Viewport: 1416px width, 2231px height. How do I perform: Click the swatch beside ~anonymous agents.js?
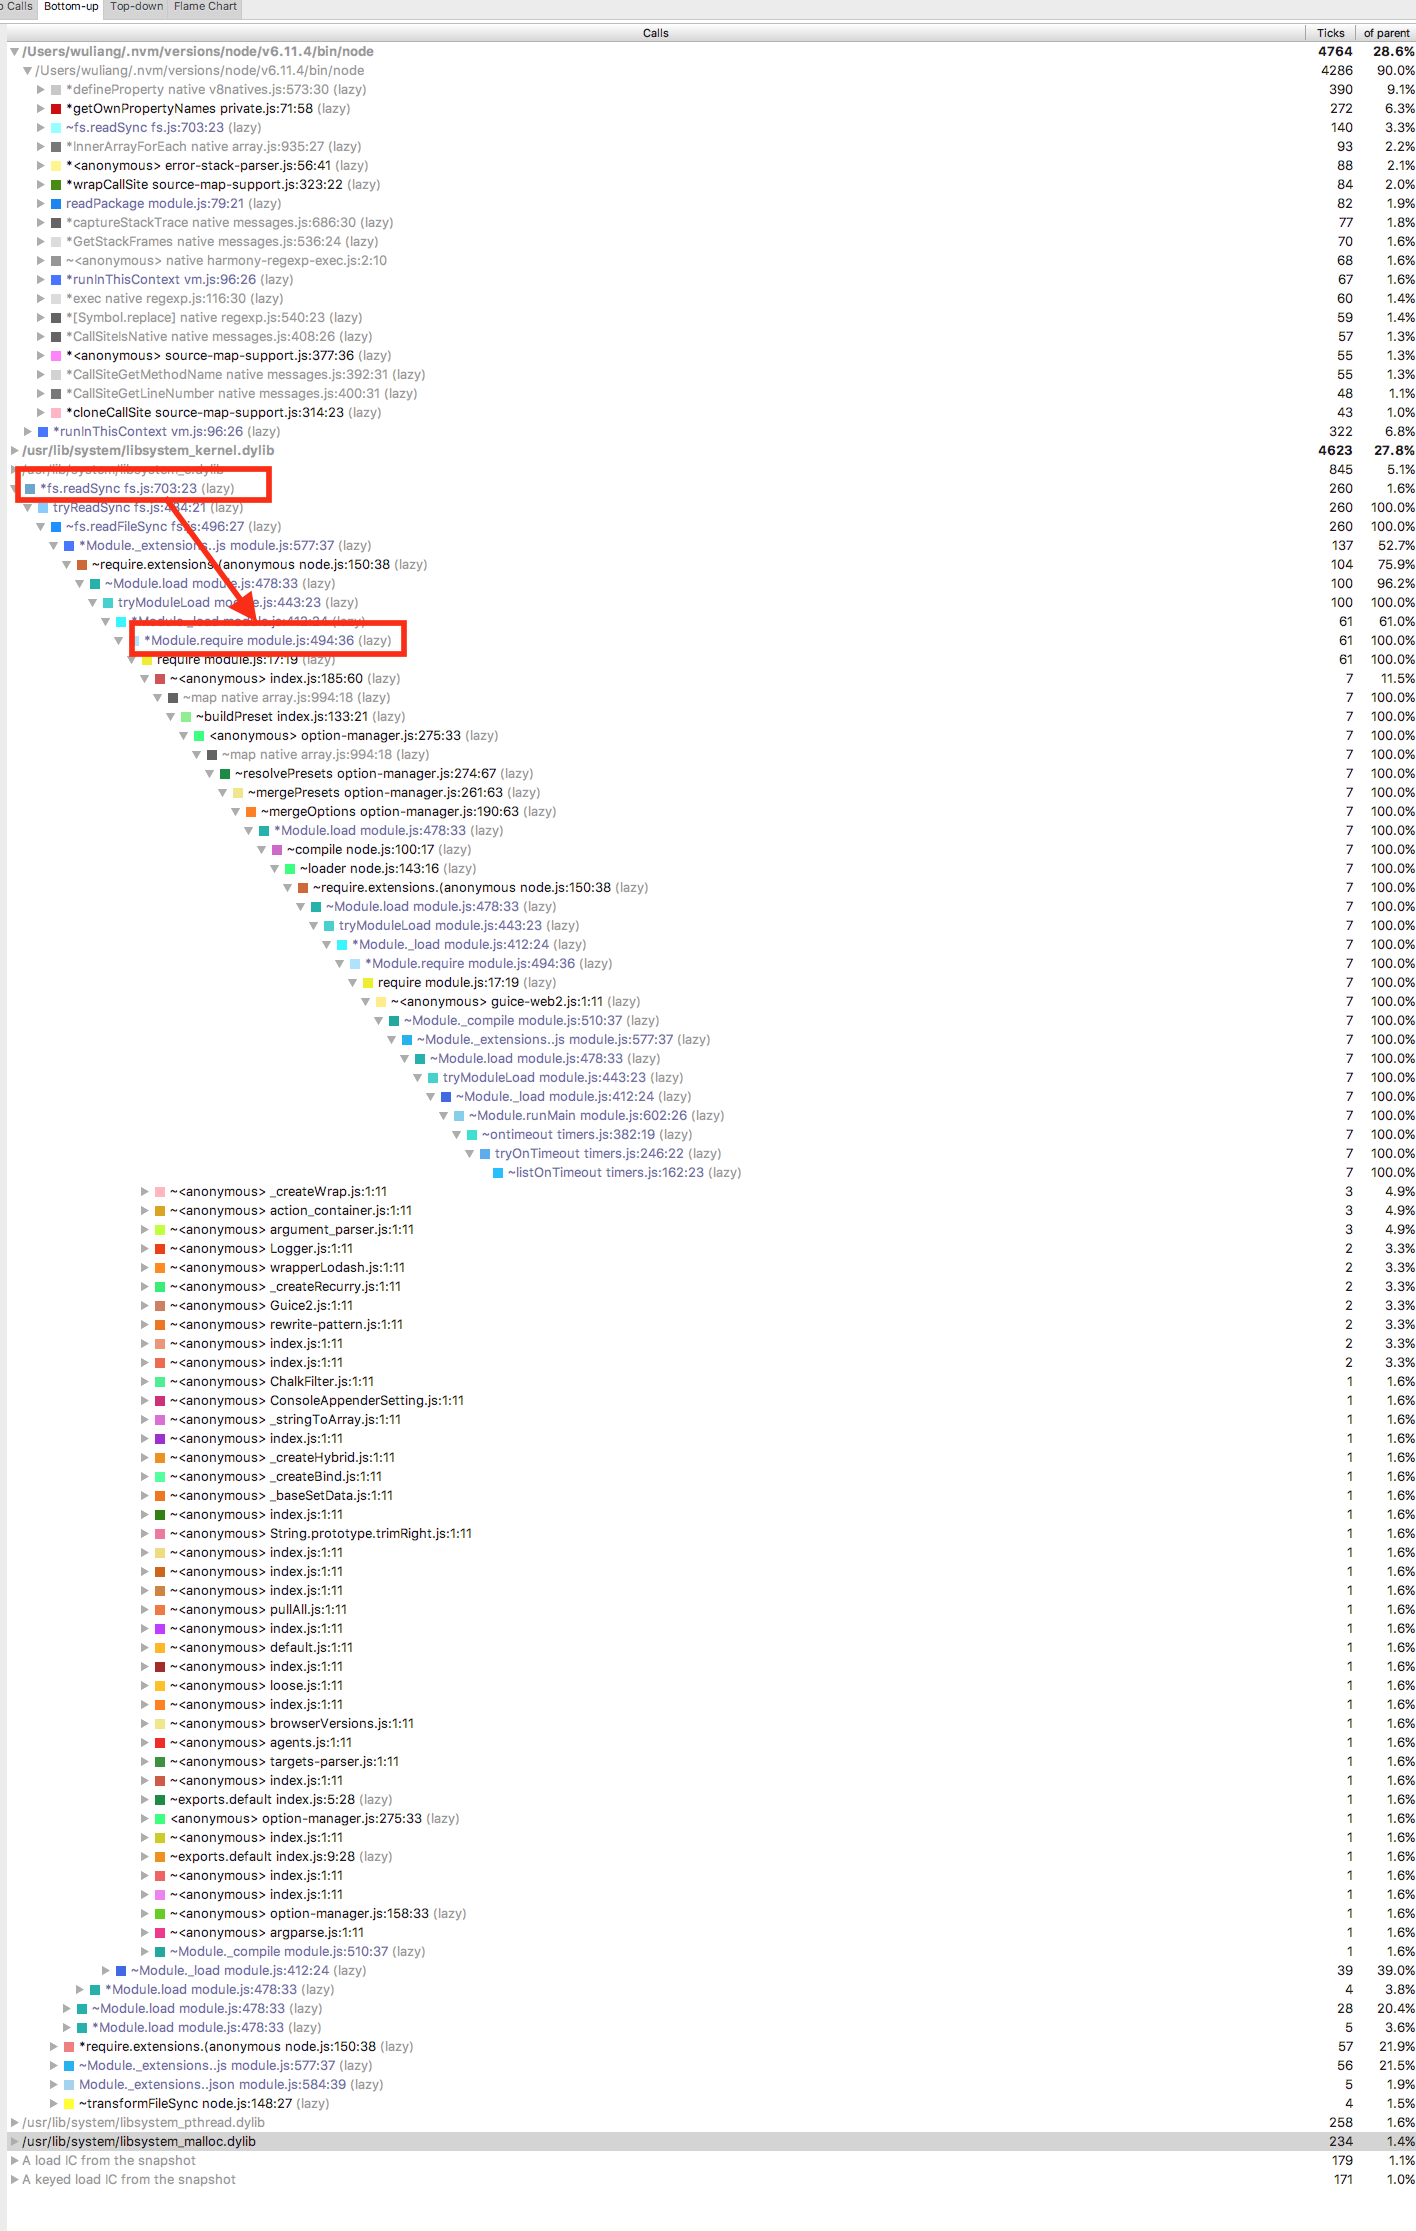pos(160,1743)
